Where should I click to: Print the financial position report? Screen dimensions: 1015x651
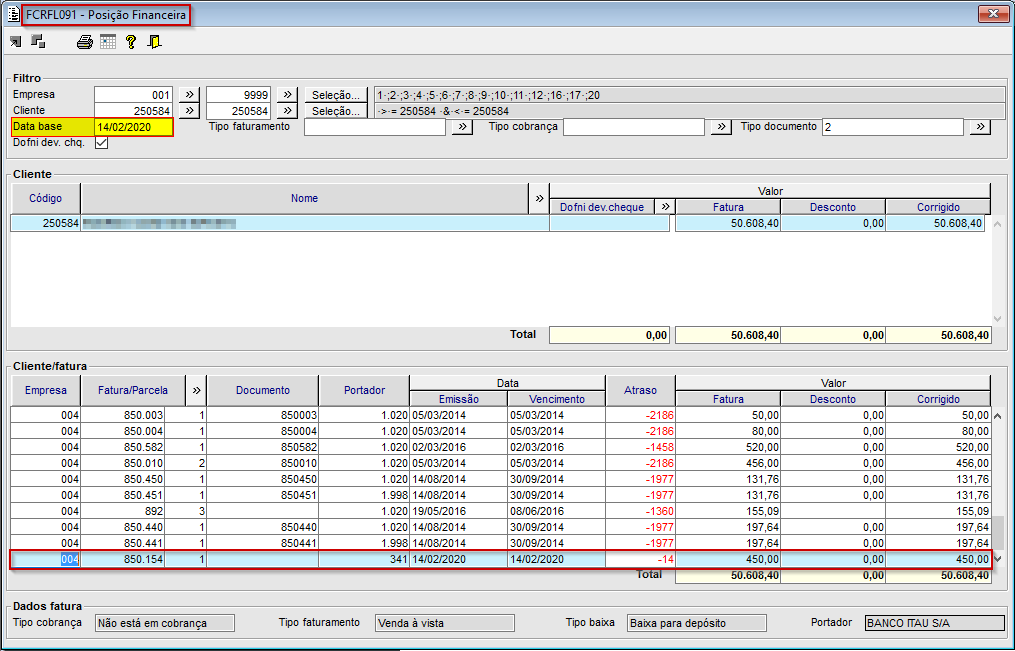85,42
